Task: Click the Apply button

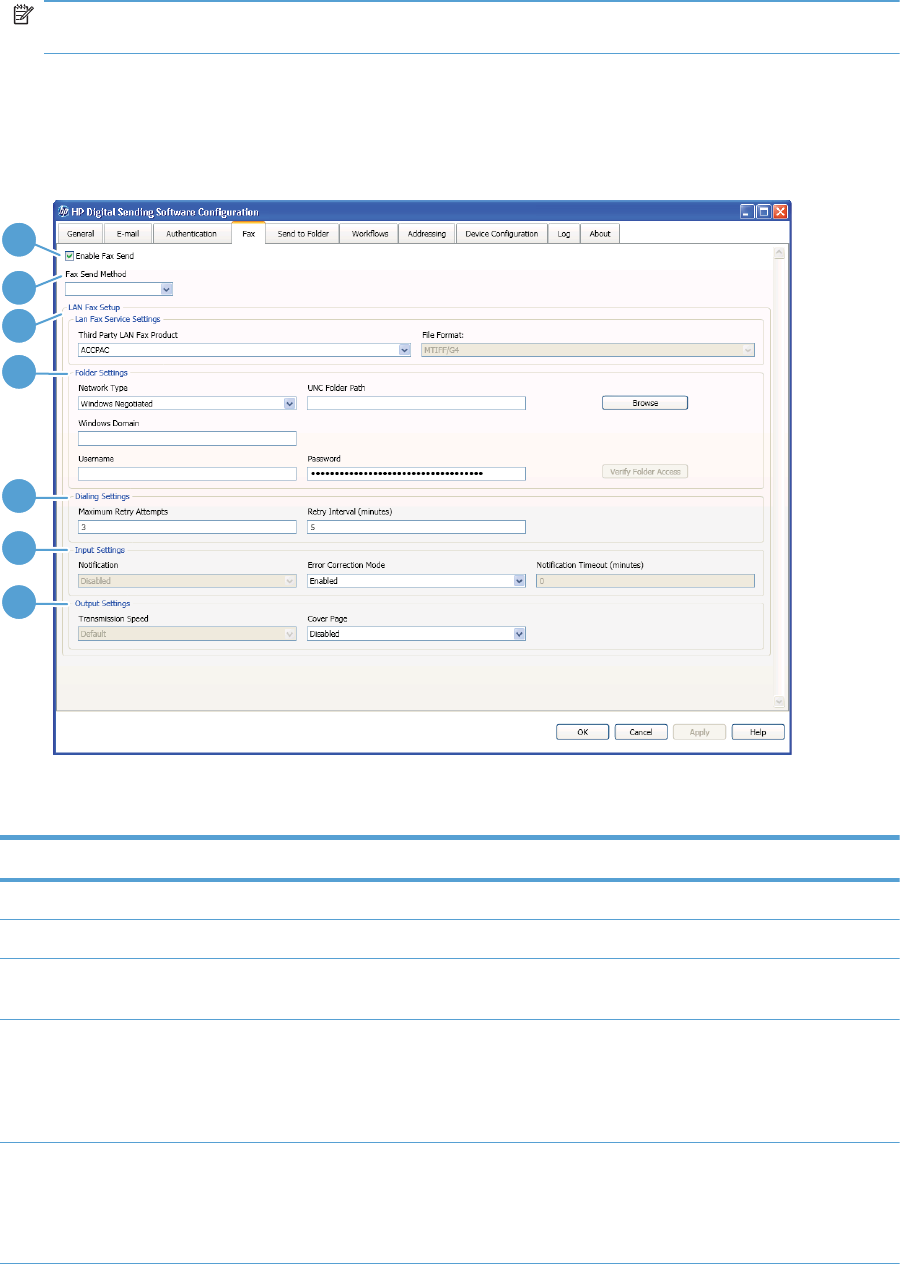Action: [700, 732]
